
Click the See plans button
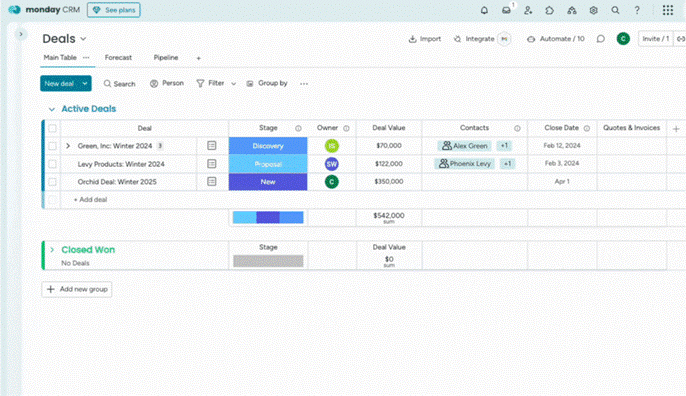click(x=114, y=10)
